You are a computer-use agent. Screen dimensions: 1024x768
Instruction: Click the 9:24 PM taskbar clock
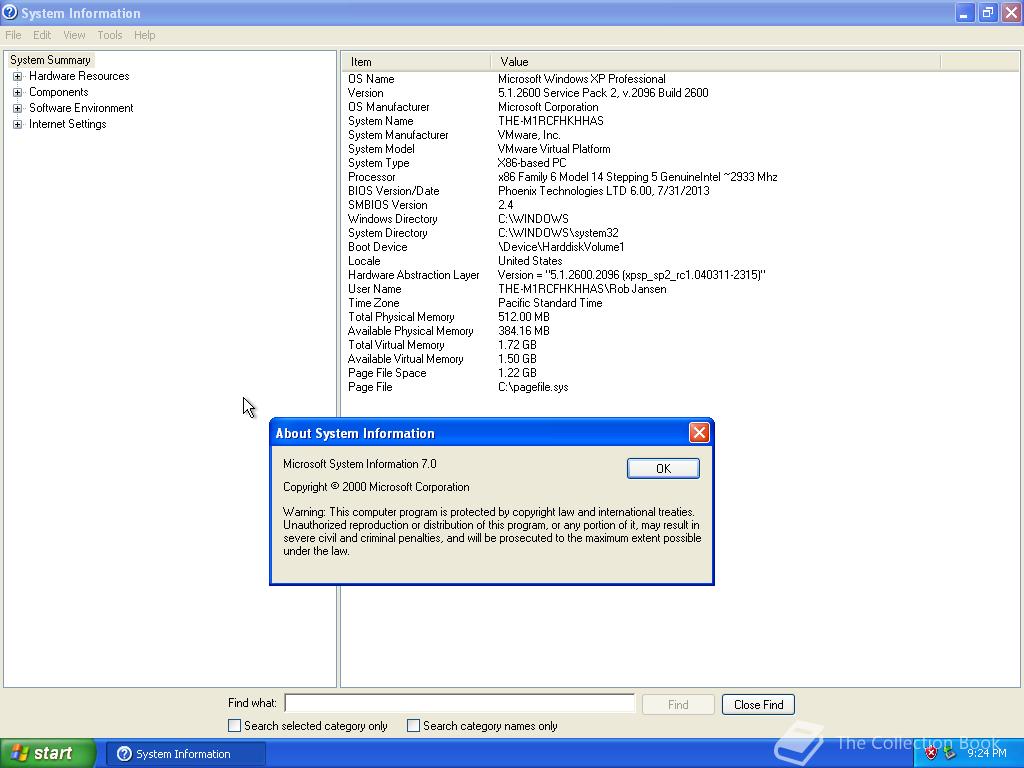(987, 754)
